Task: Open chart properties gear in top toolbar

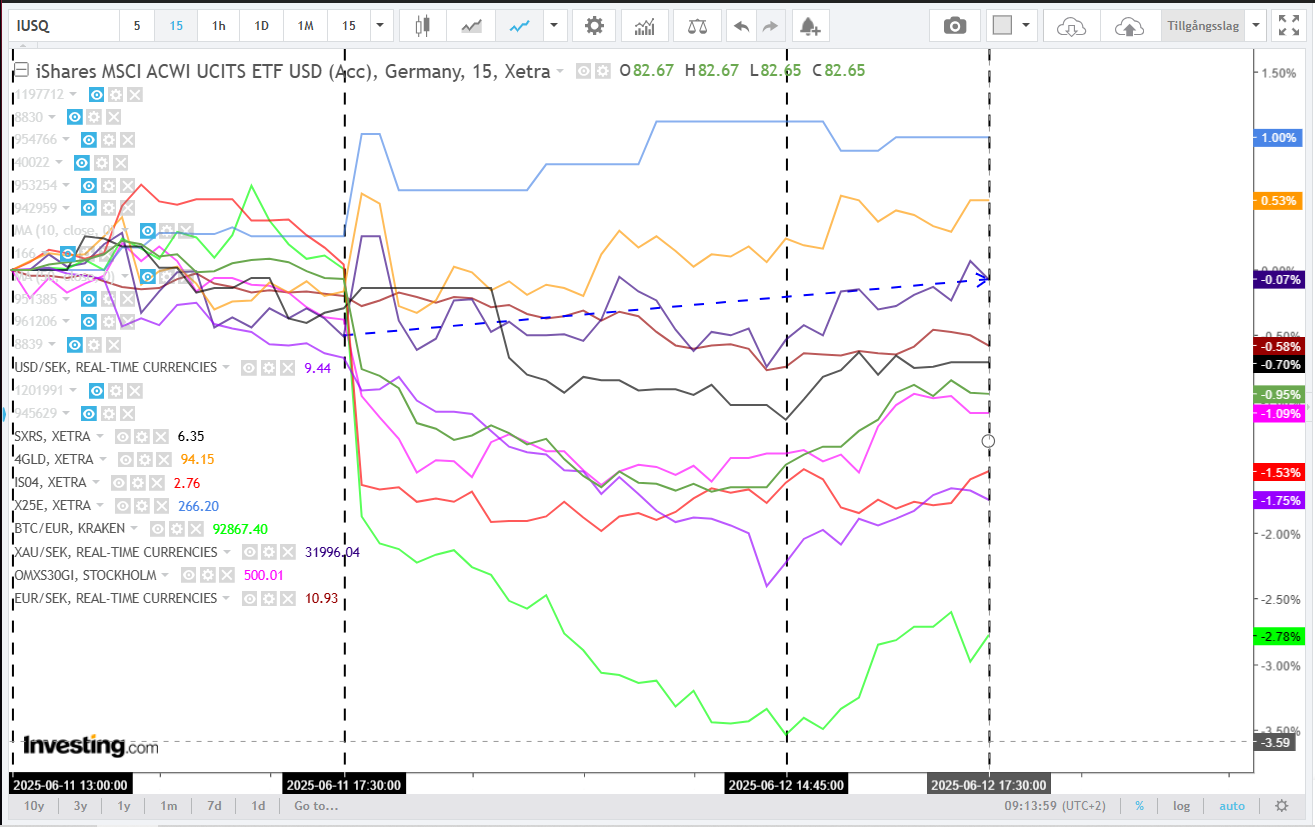Action: click(594, 26)
